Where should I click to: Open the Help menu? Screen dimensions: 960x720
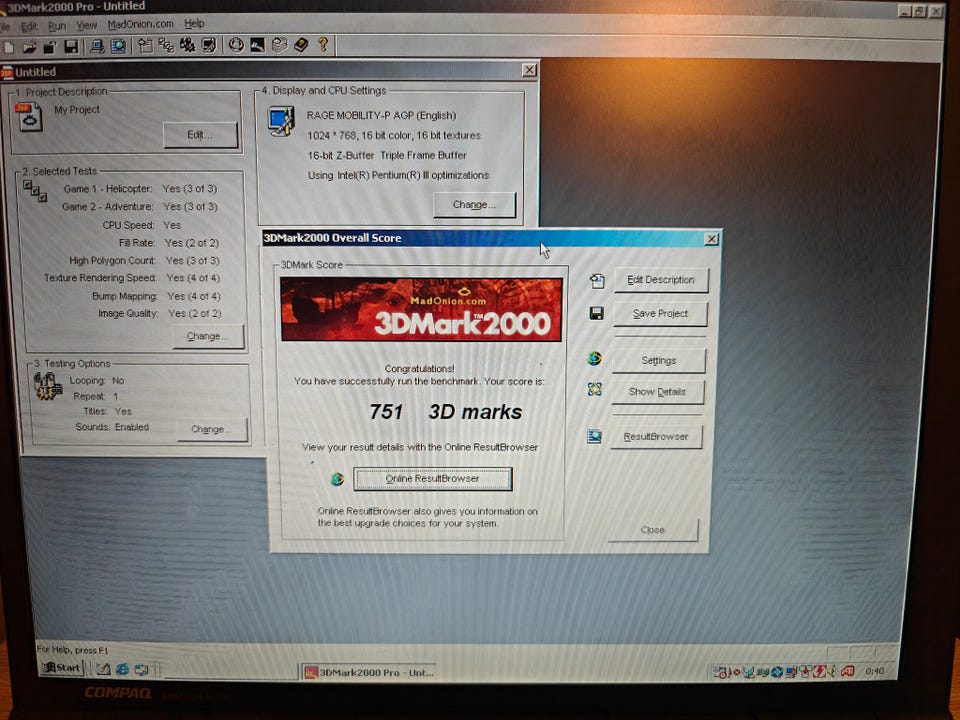(194, 23)
